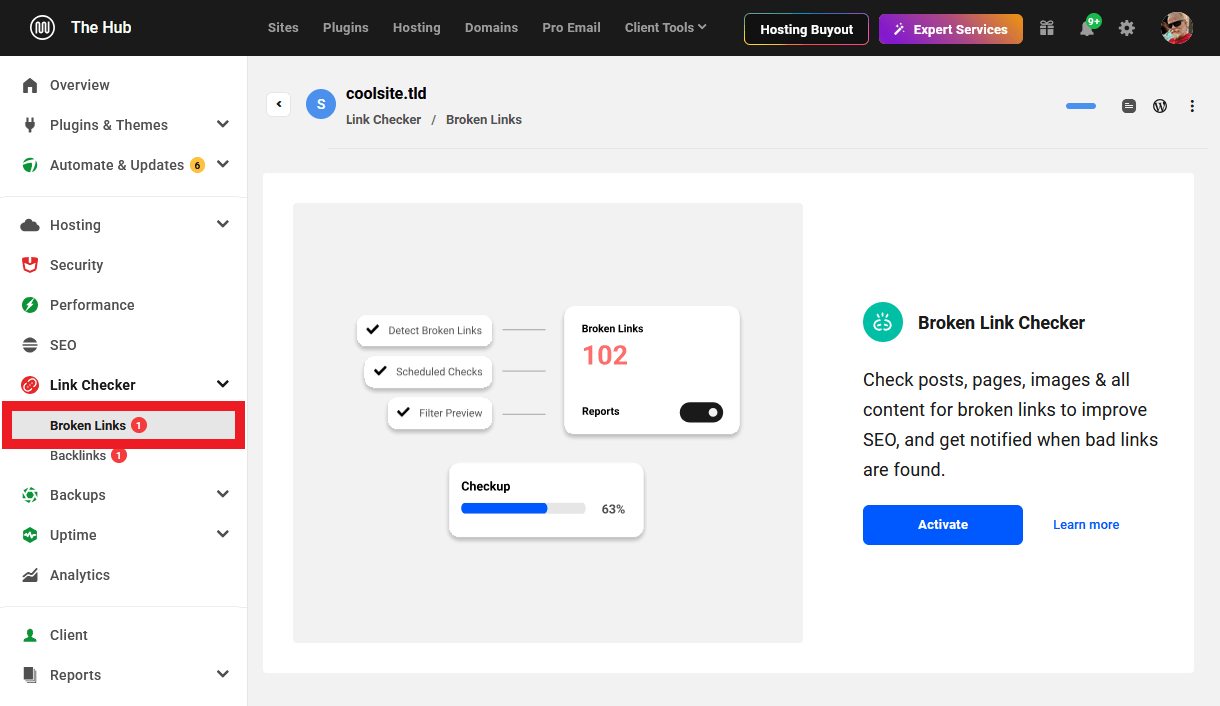The width and height of the screenshot is (1220, 706).
Task: Expand the Client Tools dropdown
Action: [x=665, y=28]
